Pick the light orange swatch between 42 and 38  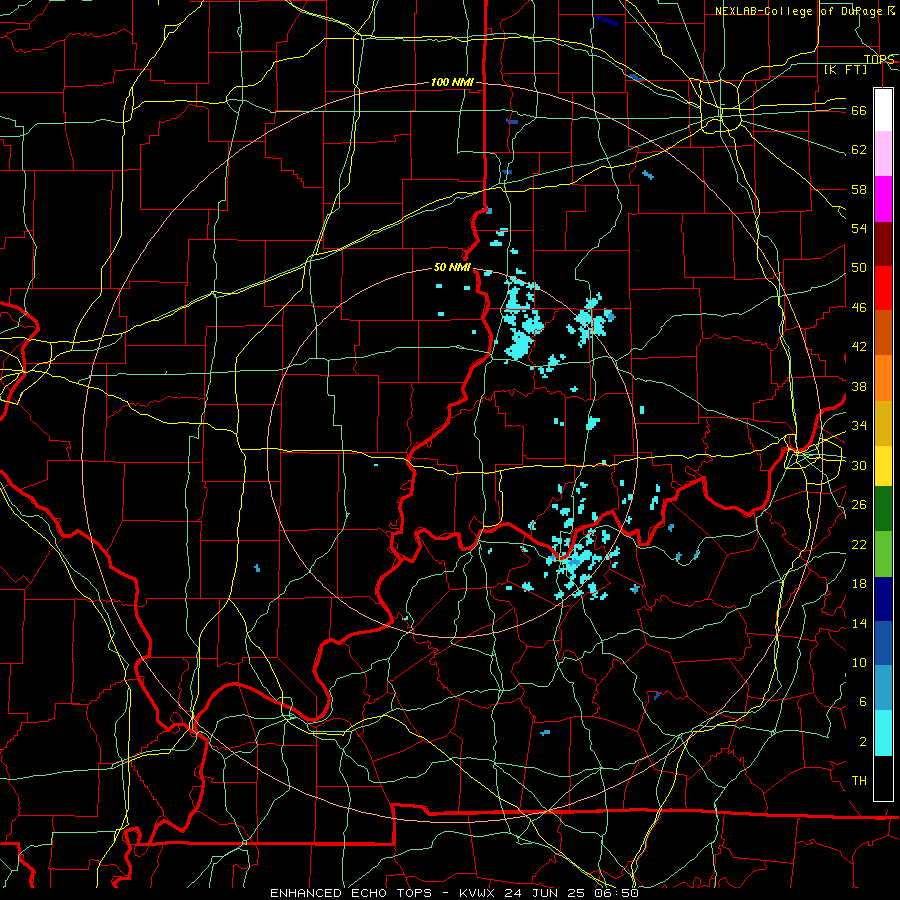tap(883, 378)
